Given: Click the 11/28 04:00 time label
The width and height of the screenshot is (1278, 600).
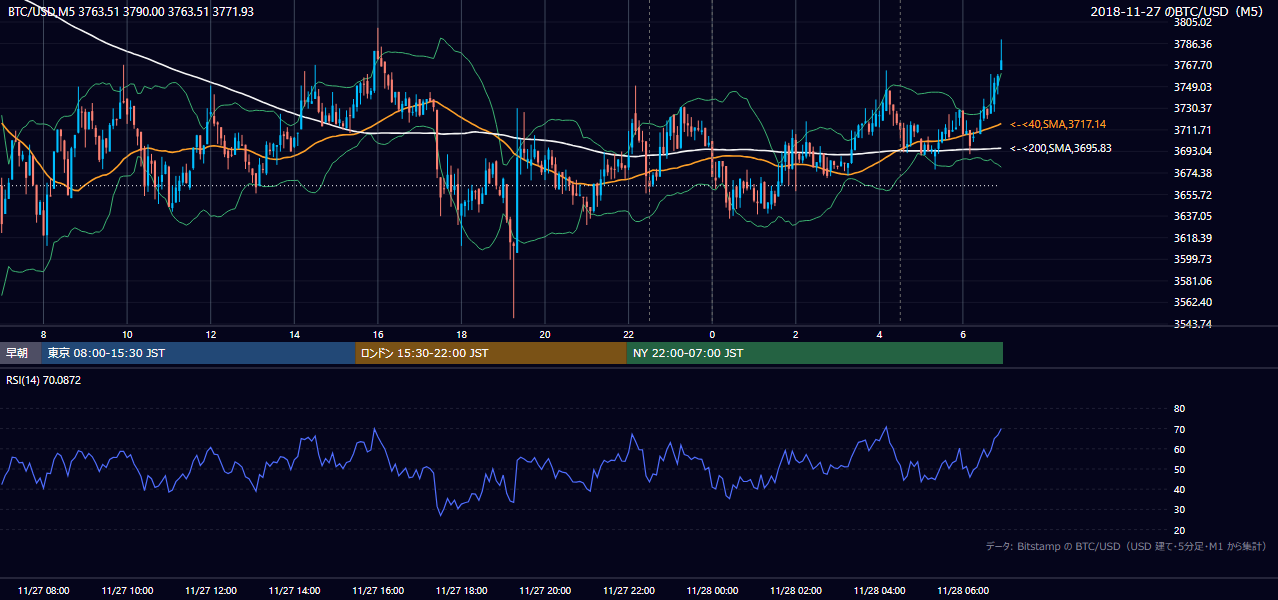Looking at the screenshot, I should pyautogui.click(x=879, y=591).
